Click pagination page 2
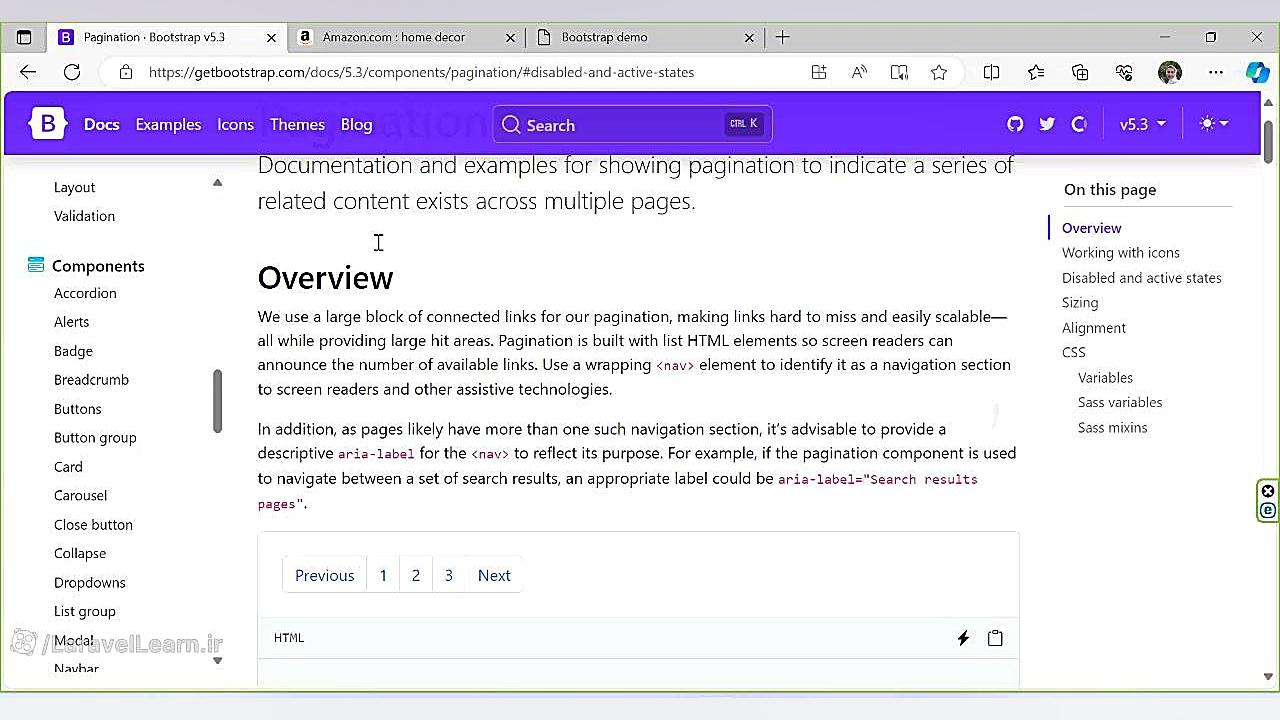Image resolution: width=1280 pixels, height=720 pixels. point(416,575)
